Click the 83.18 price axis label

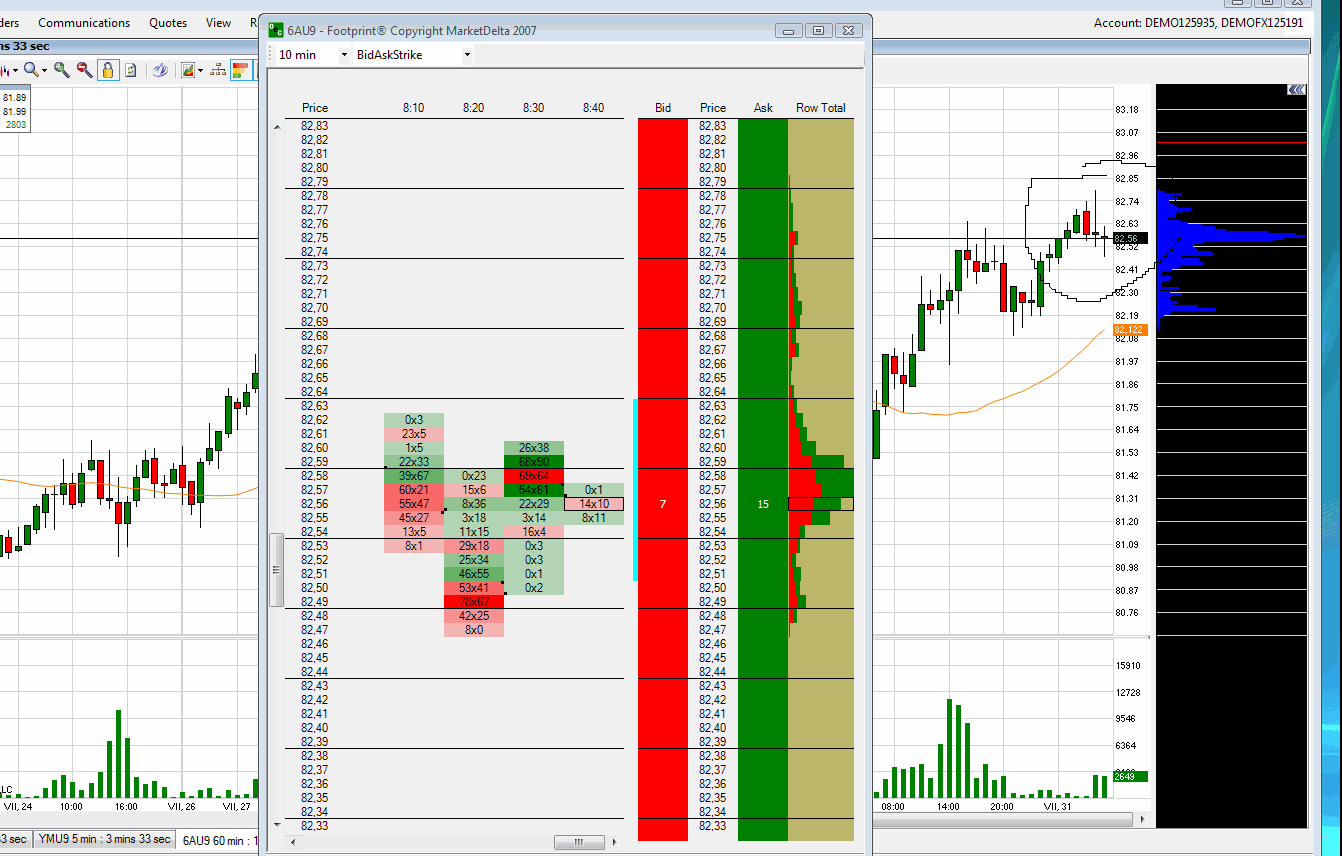click(x=1127, y=109)
